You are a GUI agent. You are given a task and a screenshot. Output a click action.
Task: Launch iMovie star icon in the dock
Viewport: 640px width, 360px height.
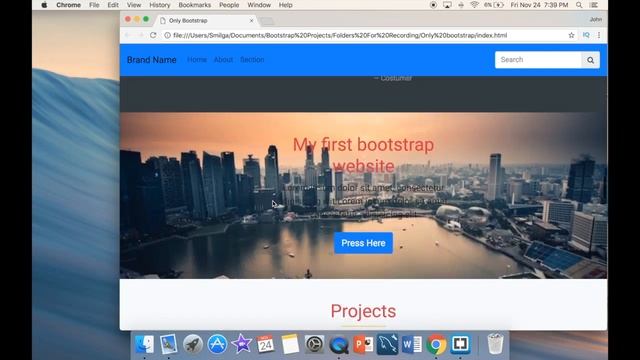241,344
